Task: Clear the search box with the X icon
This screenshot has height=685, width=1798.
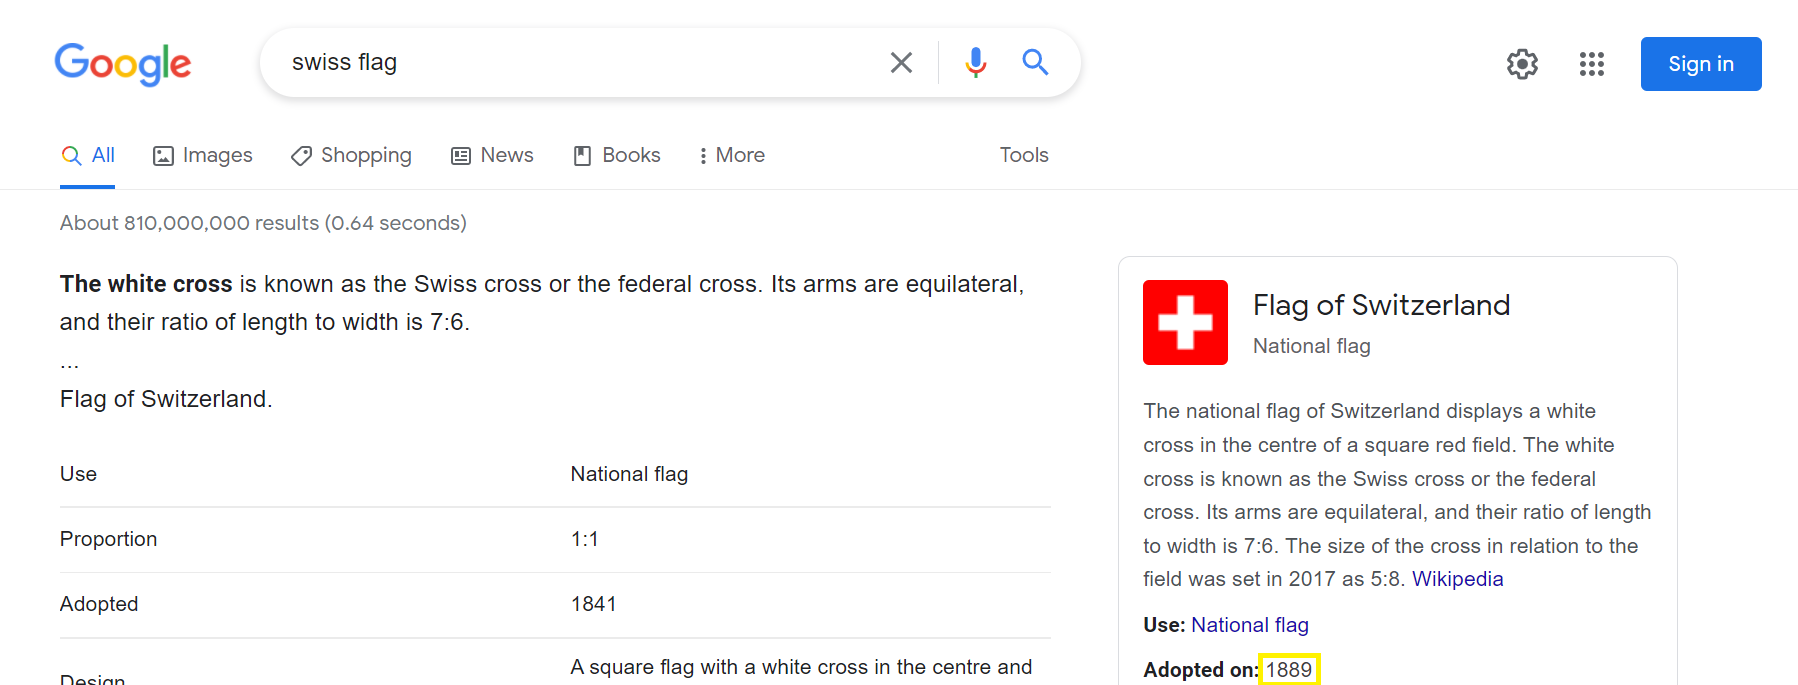Action: coord(901,63)
